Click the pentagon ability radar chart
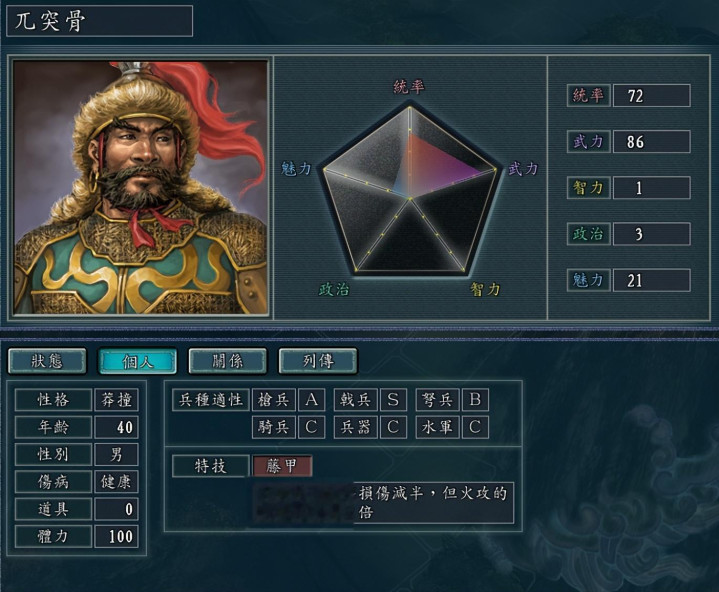719x592 pixels. 410,190
